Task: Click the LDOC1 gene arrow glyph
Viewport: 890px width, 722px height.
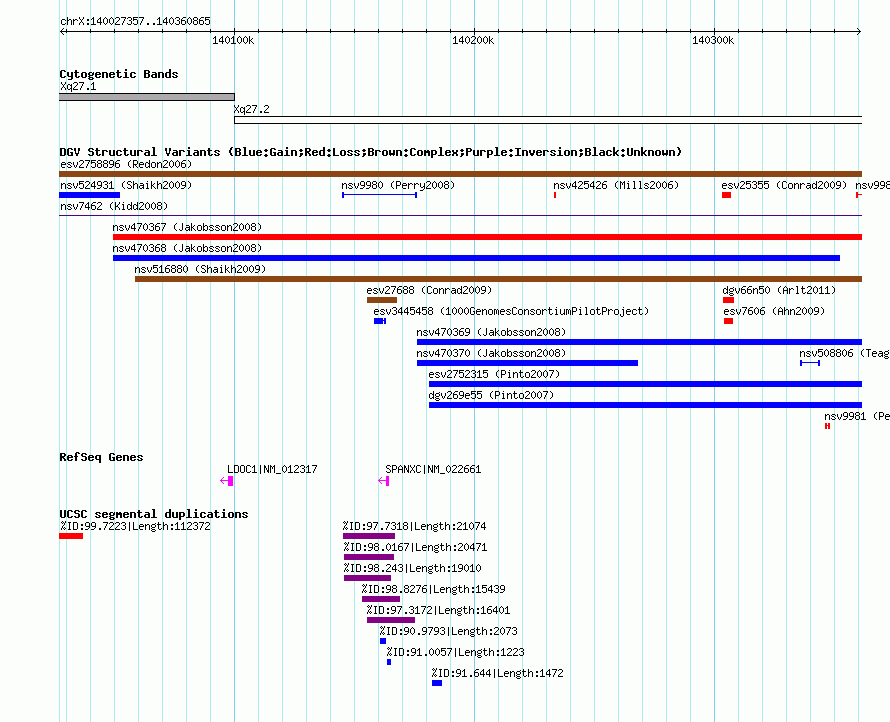Action: click(226, 481)
